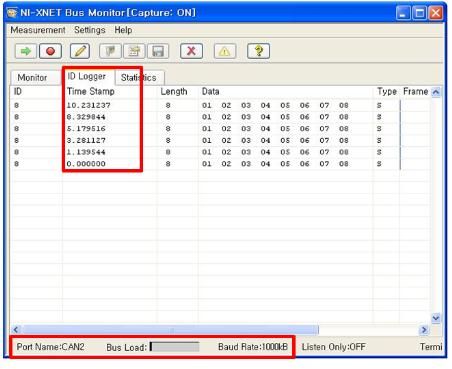Click the vertical scrollbar up arrow
Image resolution: width=452 pixels, height=369 pixels.
coord(436,92)
